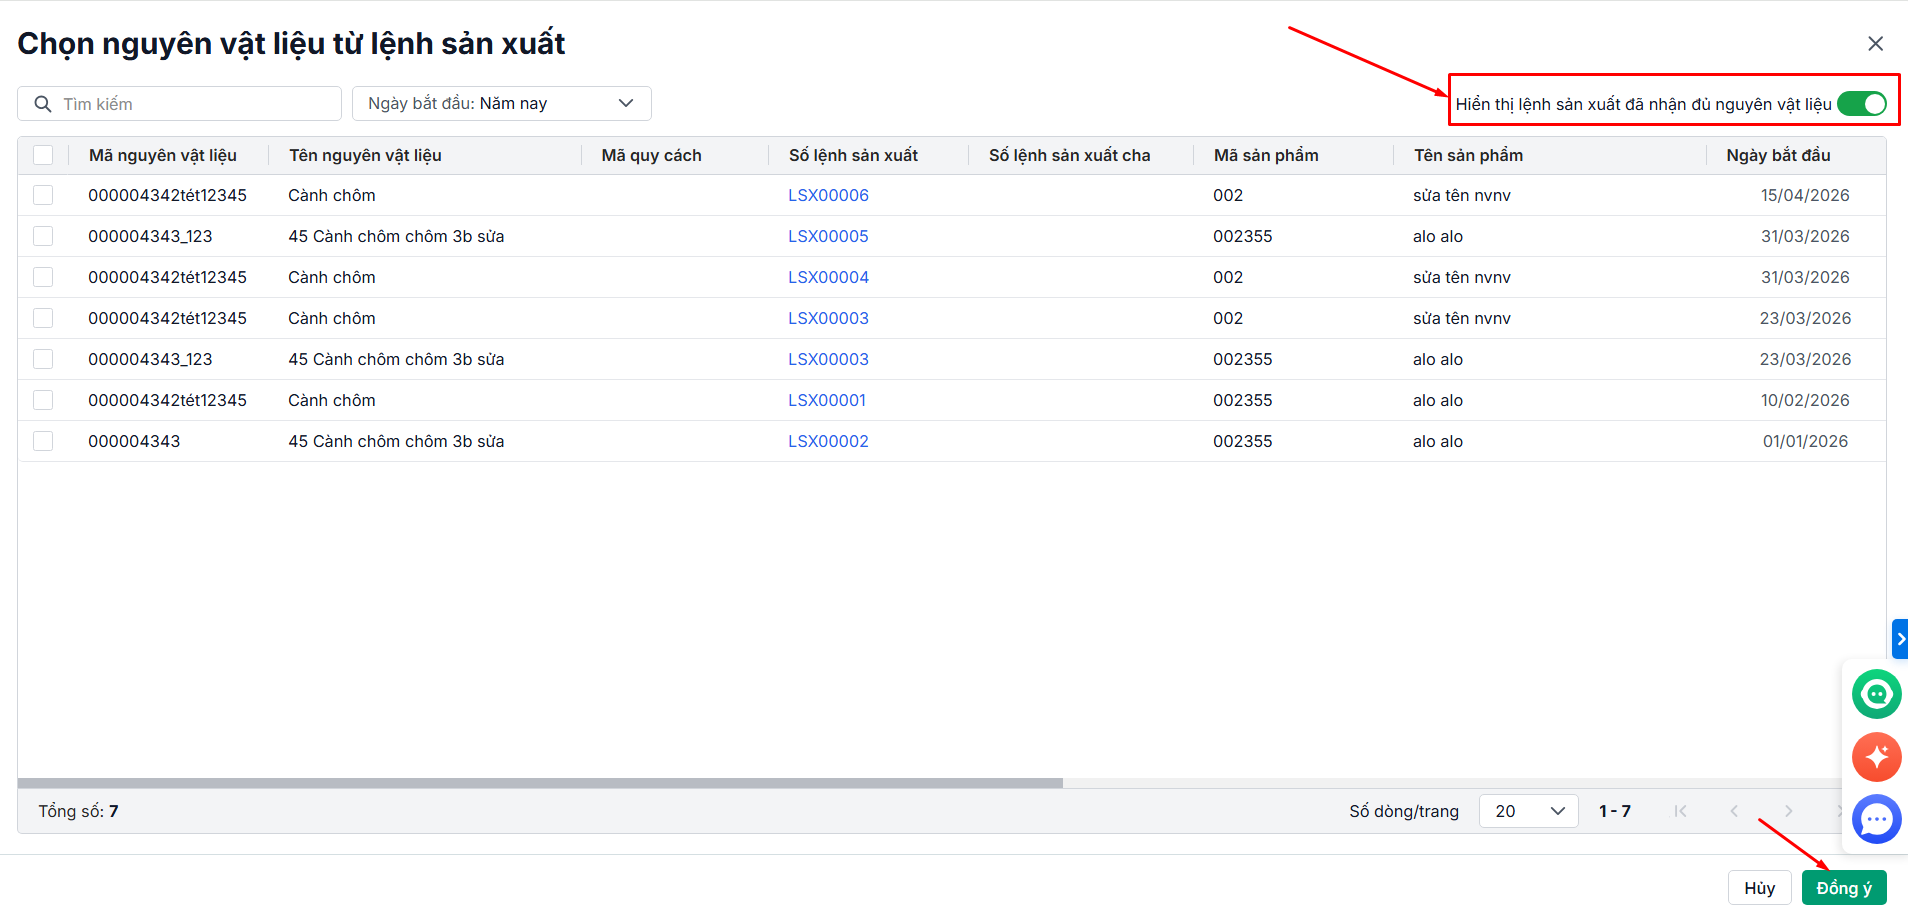This screenshot has width=1908, height=913.
Task: Click the '1 - 7' page range indicator
Action: [1614, 811]
